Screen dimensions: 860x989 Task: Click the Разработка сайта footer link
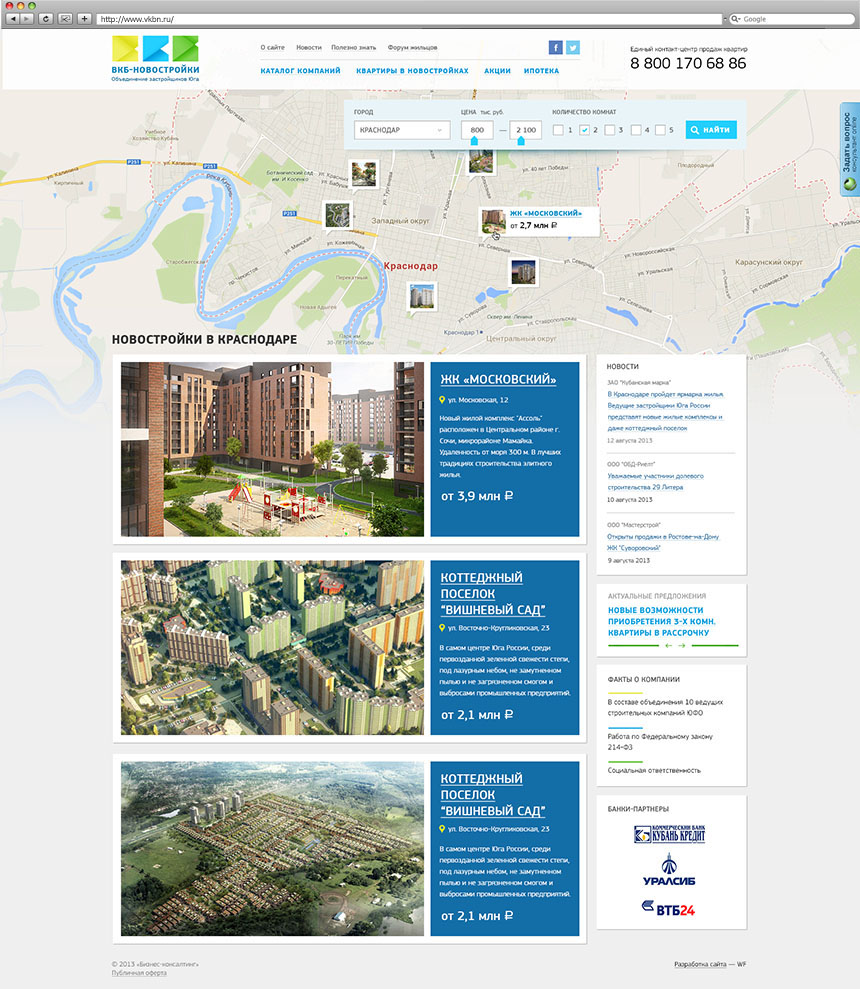[x=700, y=964]
